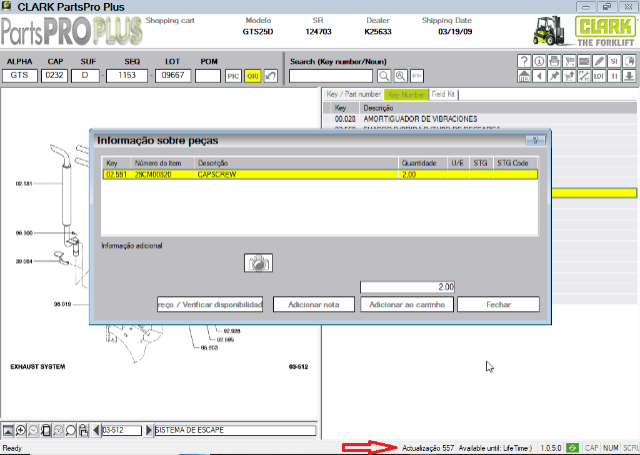Viewport: 640px width, 455px height.
Task: Click the empty POM field
Action: [208, 75]
